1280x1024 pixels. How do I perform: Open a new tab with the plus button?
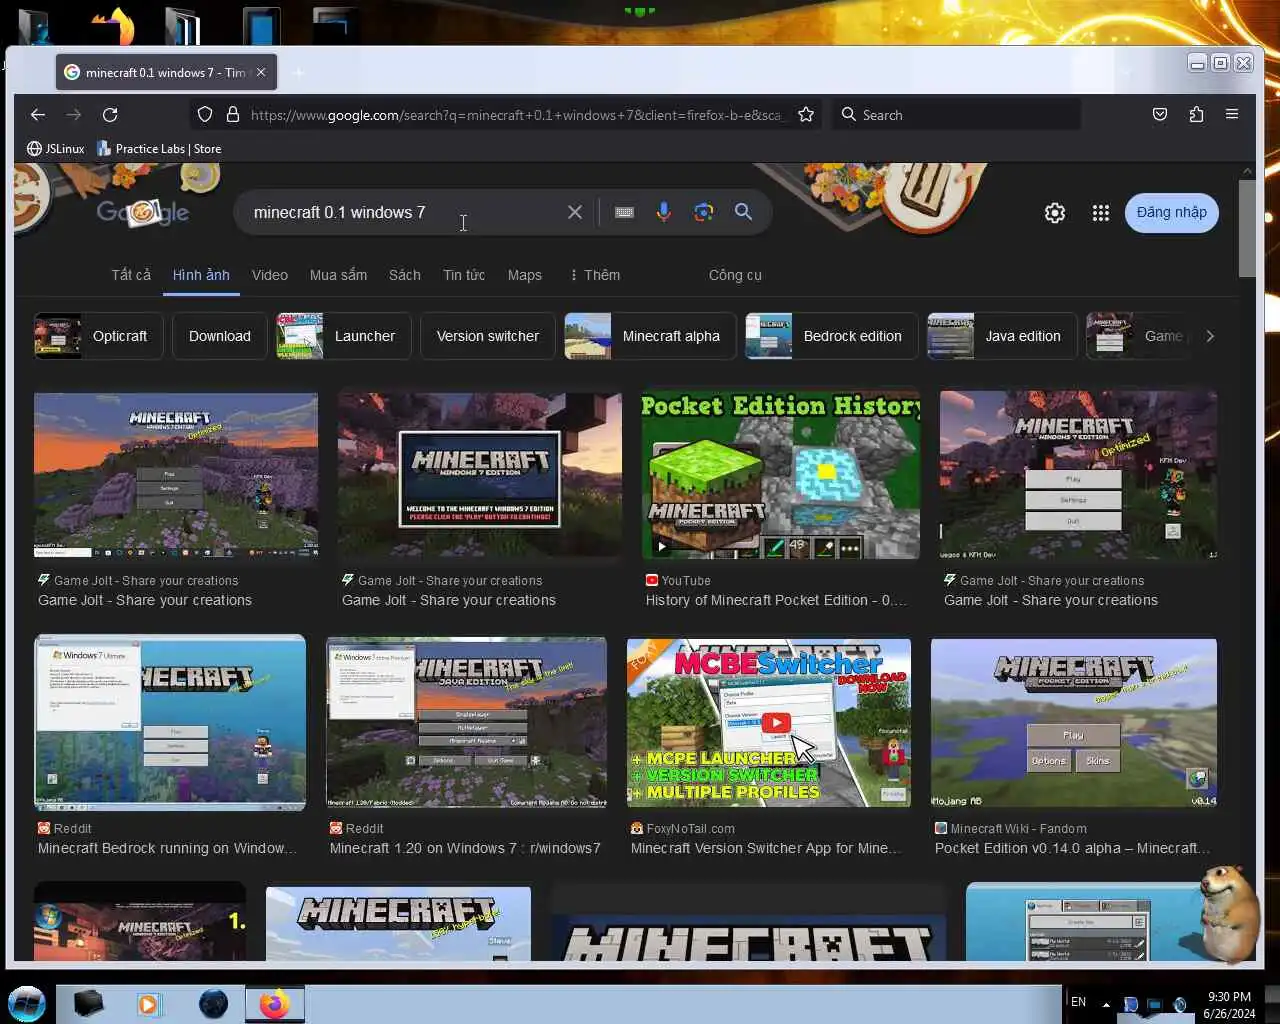[x=297, y=72]
